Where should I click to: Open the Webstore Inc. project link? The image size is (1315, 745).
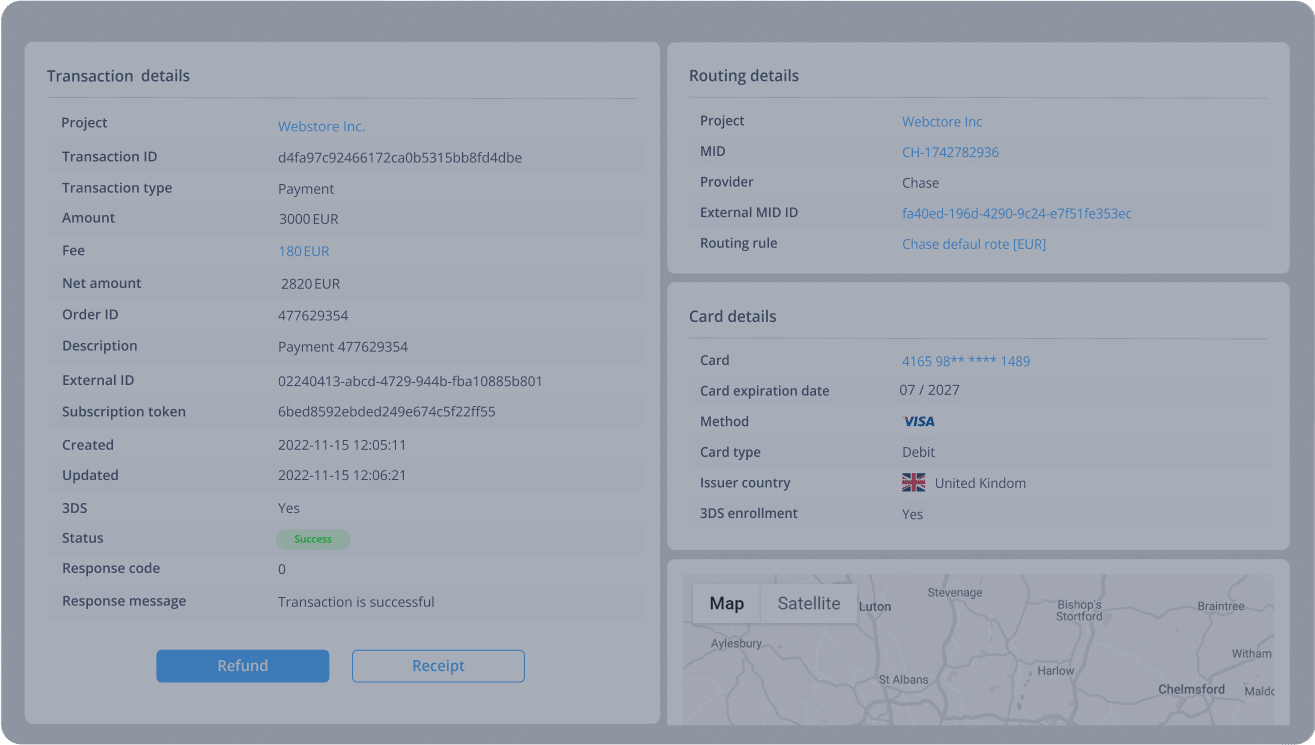click(x=321, y=126)
